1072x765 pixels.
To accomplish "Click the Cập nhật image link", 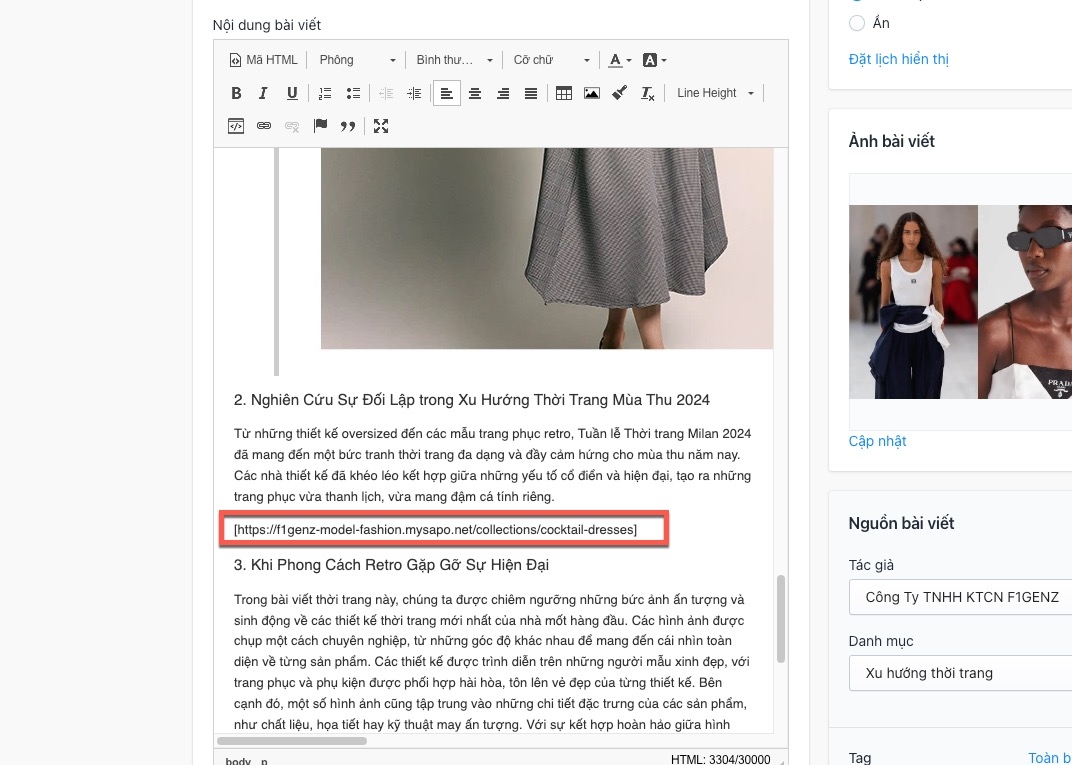I will coord(877,441).
